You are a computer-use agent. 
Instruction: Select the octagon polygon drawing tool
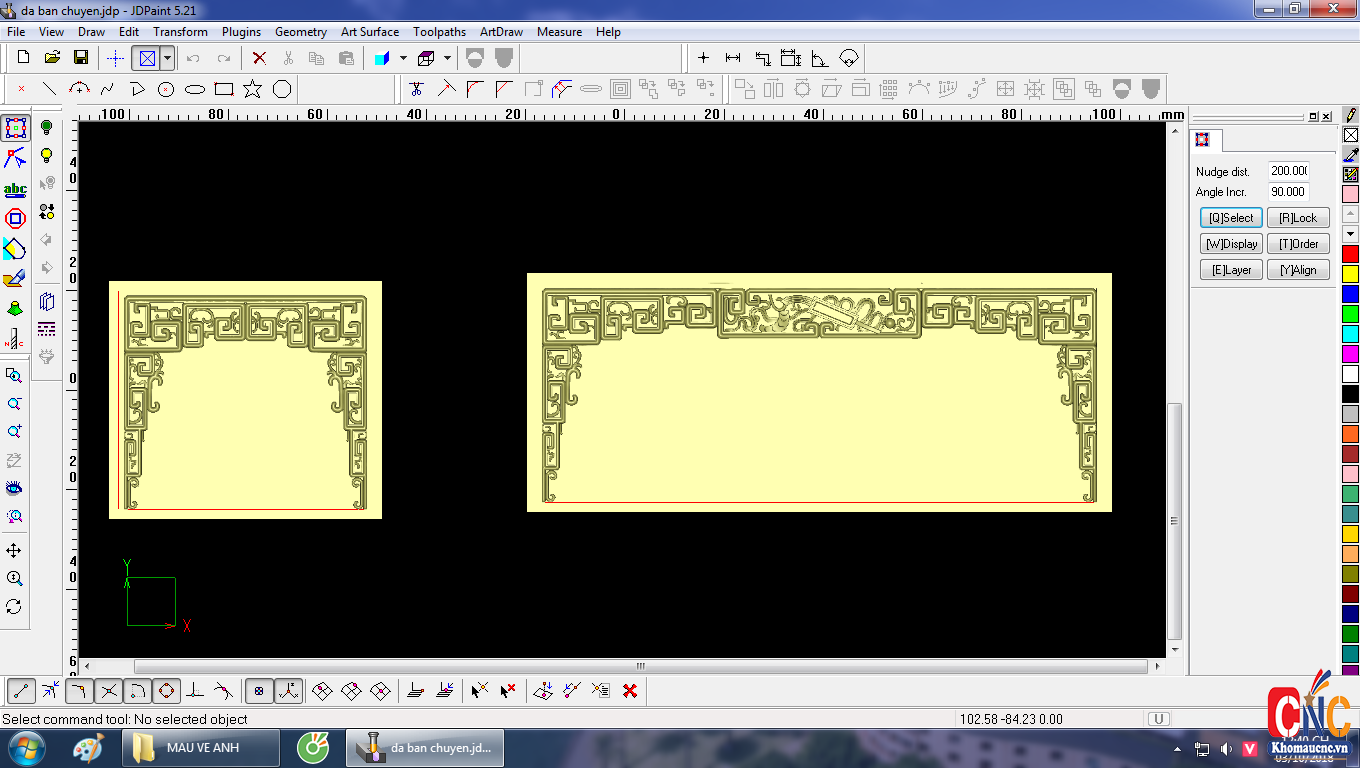pos(282,89)
